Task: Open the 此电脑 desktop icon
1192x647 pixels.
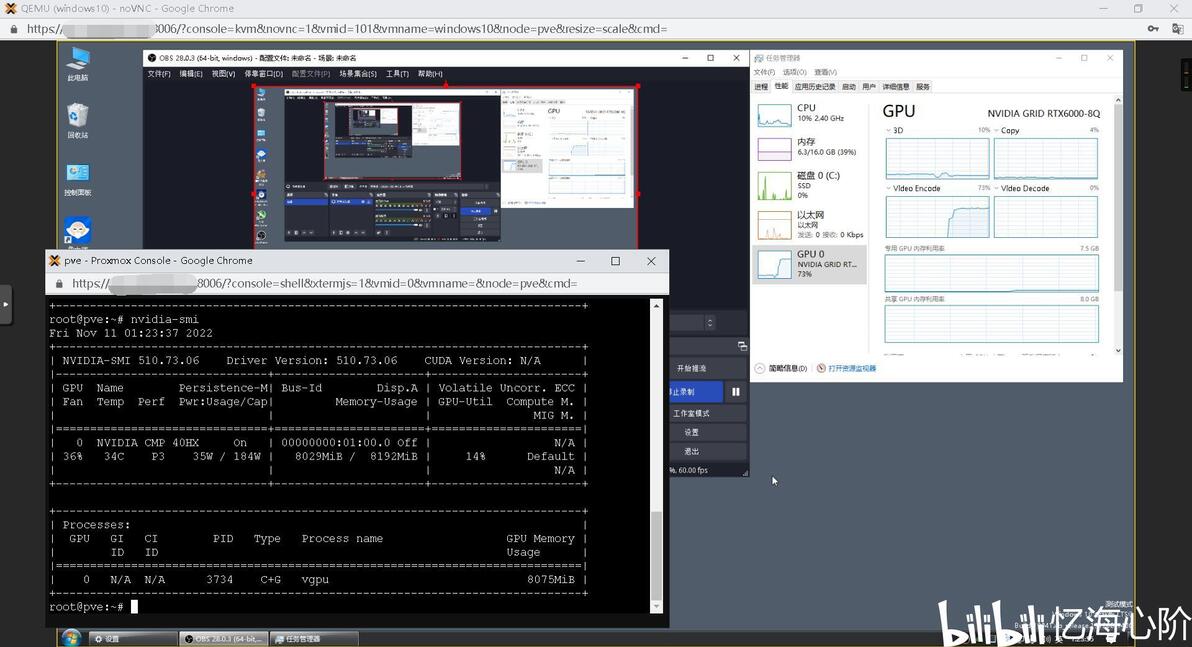Action: pos(78,64)
